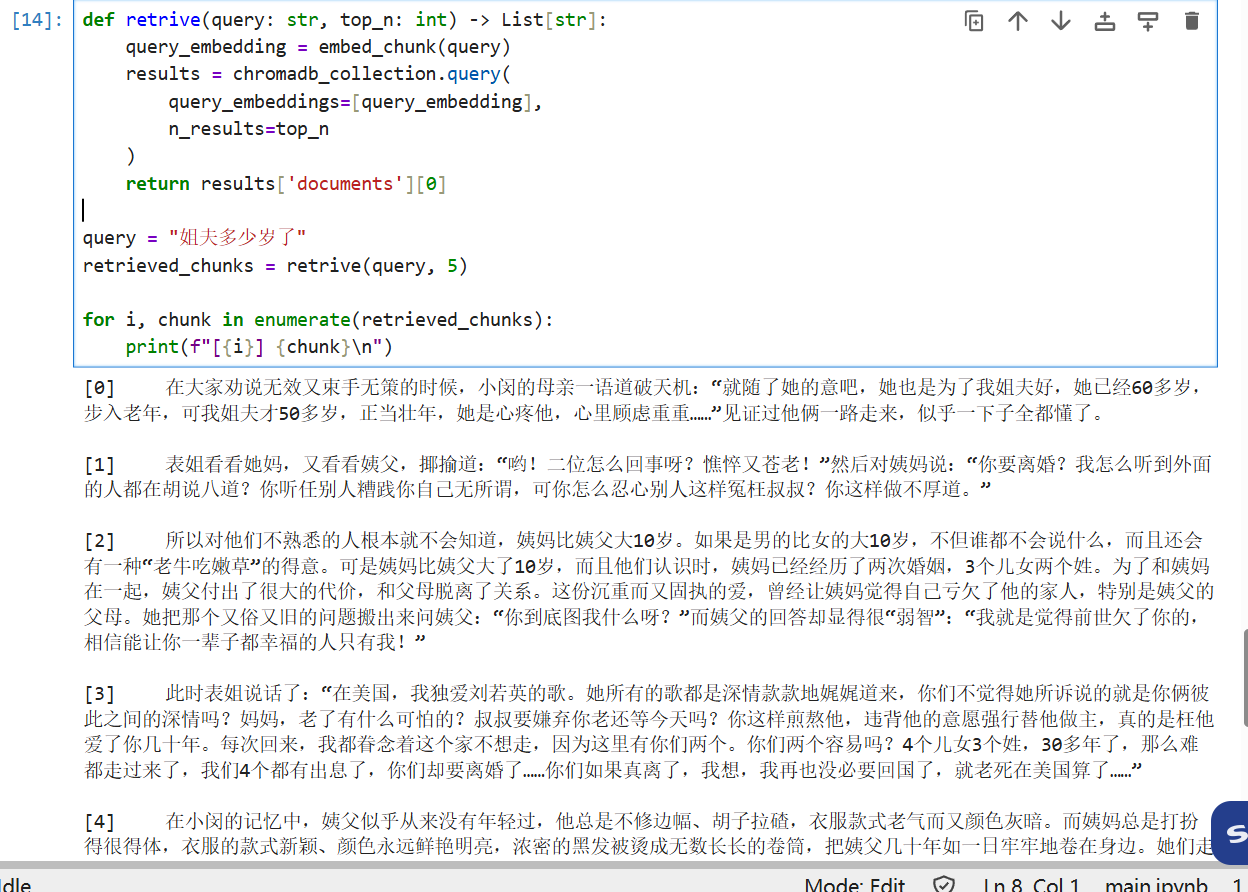Move the cell down

tap(1060, 20)
